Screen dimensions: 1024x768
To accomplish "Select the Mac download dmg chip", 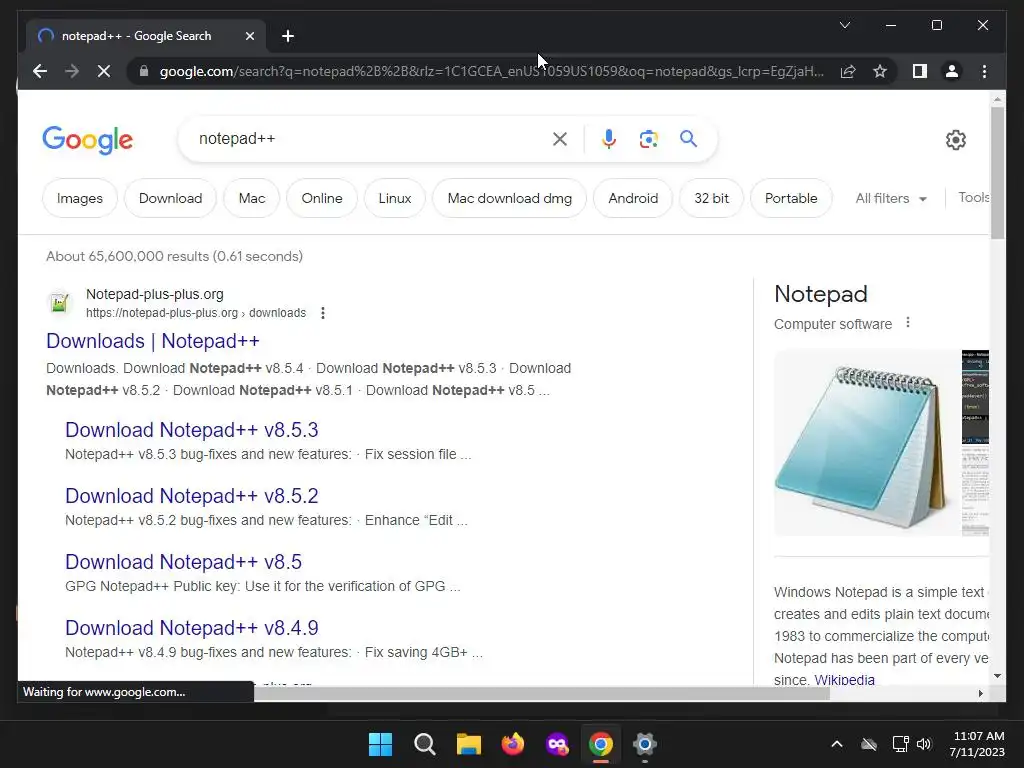I will [x=510, y=198].
